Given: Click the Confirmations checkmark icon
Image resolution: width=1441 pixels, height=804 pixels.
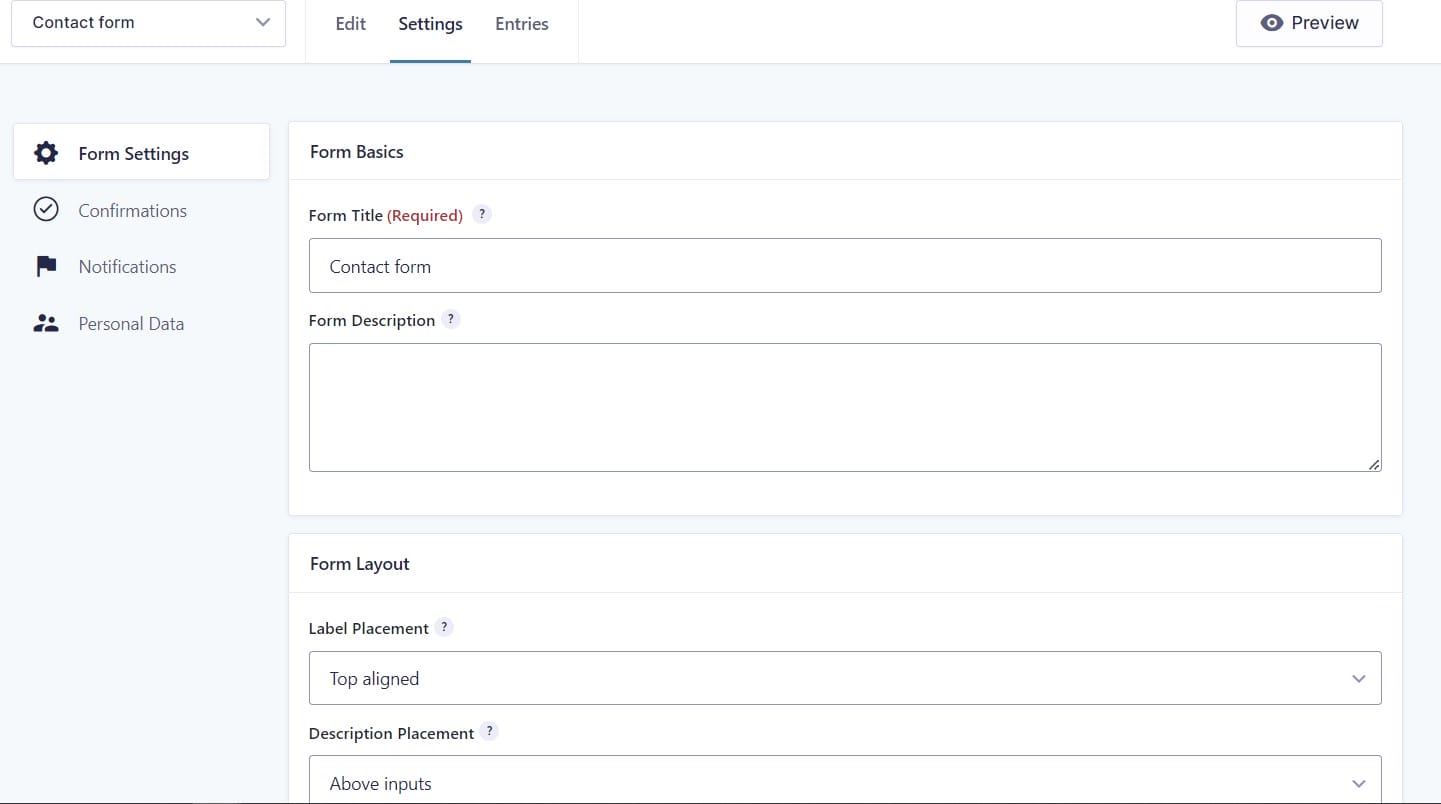Looking at the screenshot, I should click(46, 209).
